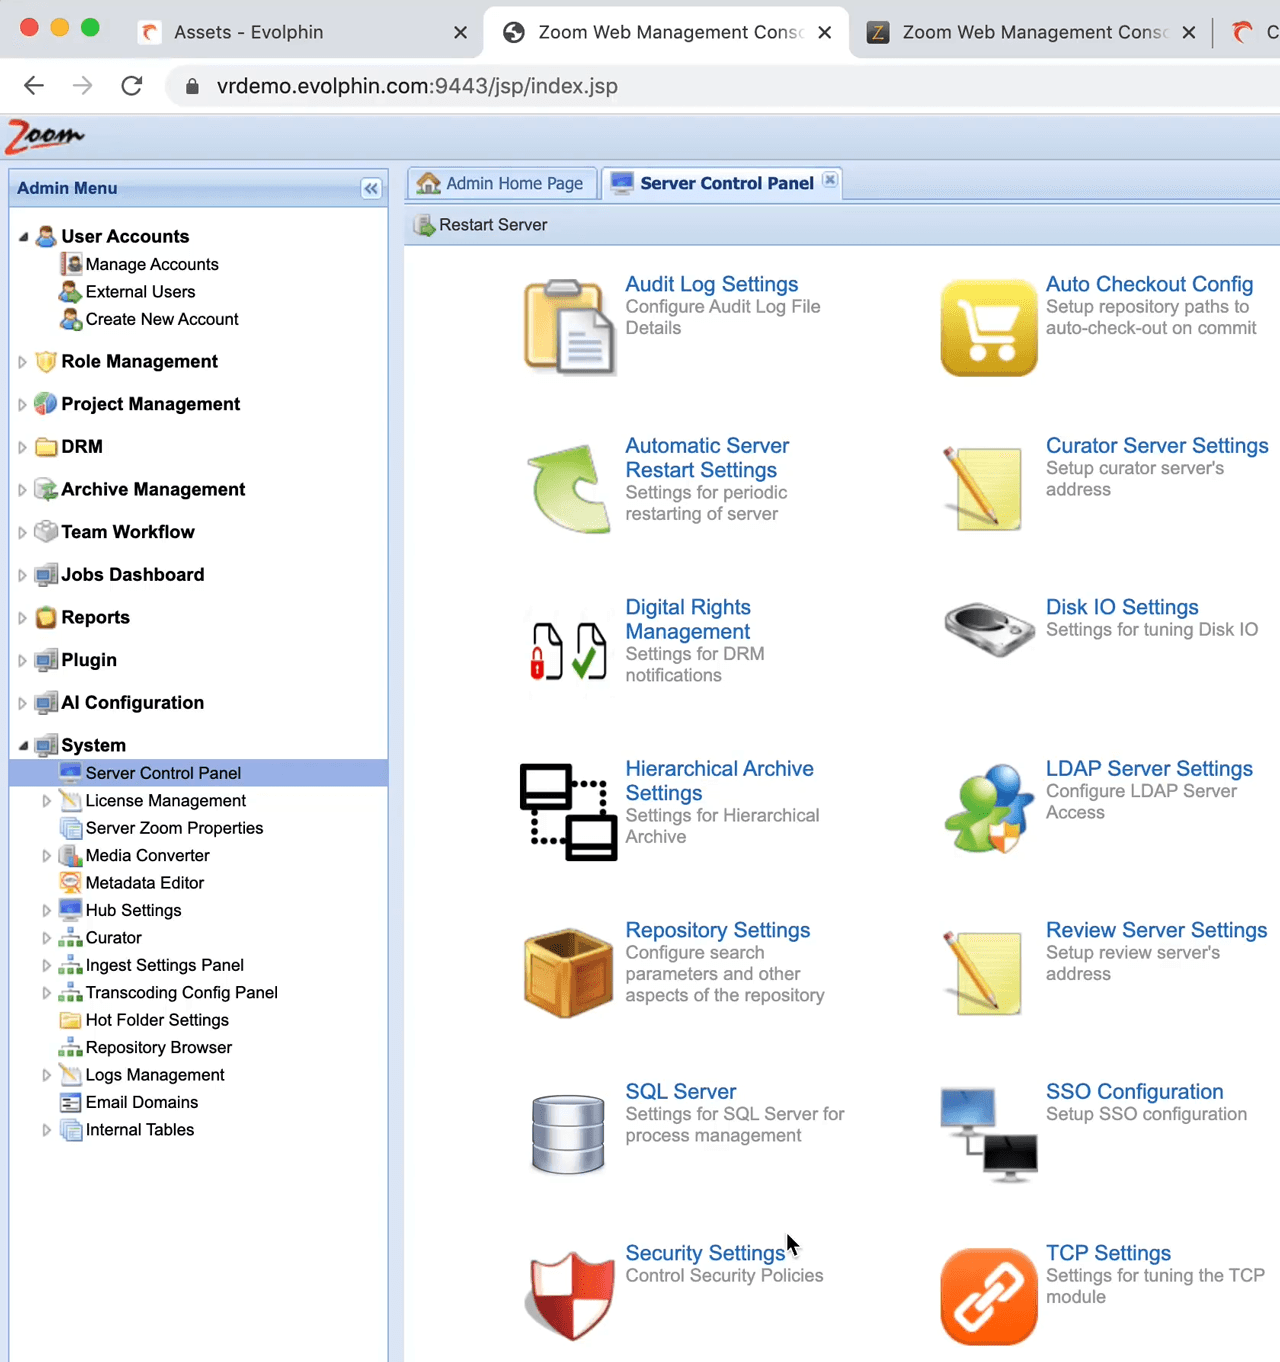Click the Repository Settings wooden crate icon

pos(568,973)
